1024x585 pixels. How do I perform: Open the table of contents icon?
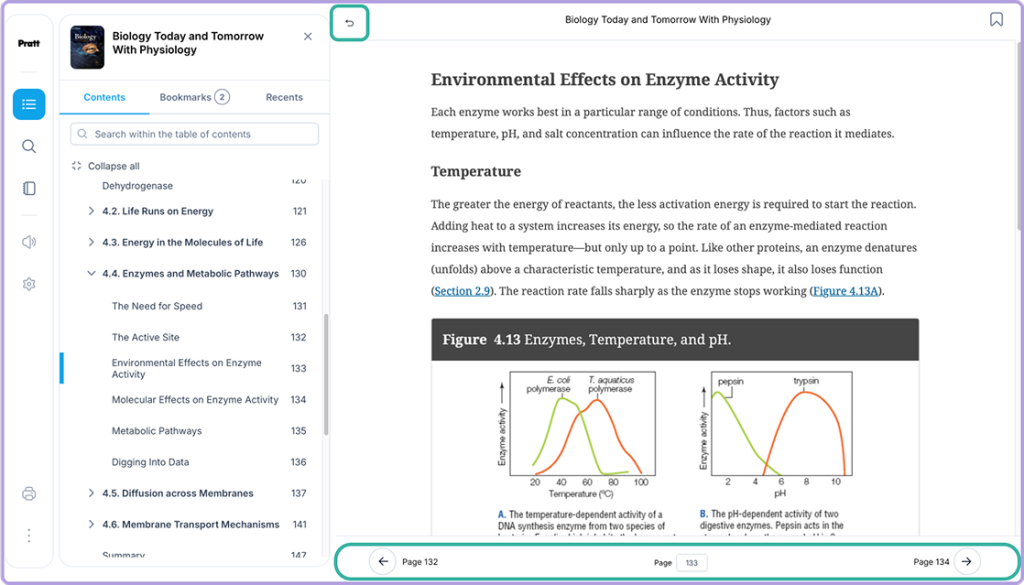click(29, 104)
